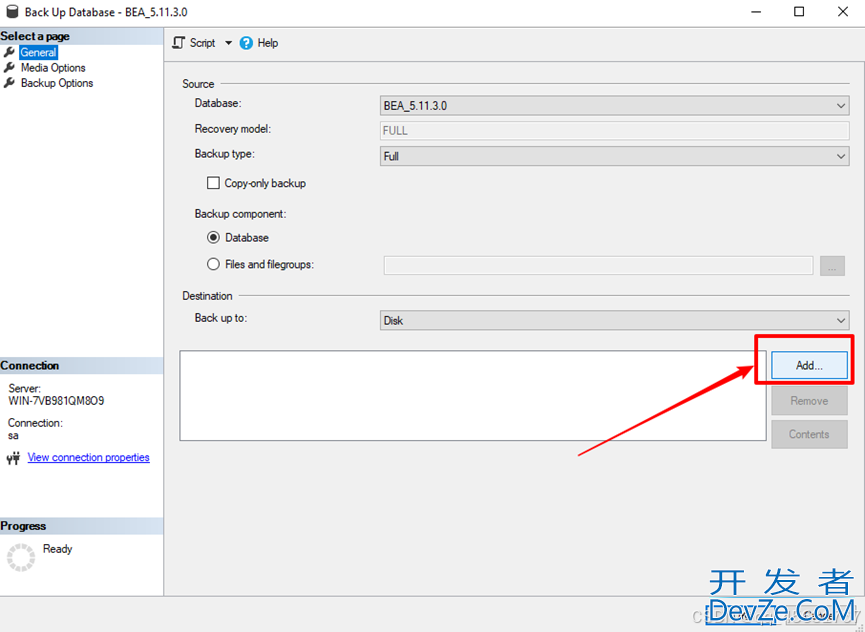Open the Media Options page
The height and width of the screenshot is (632, 865).
coord(53,68)
